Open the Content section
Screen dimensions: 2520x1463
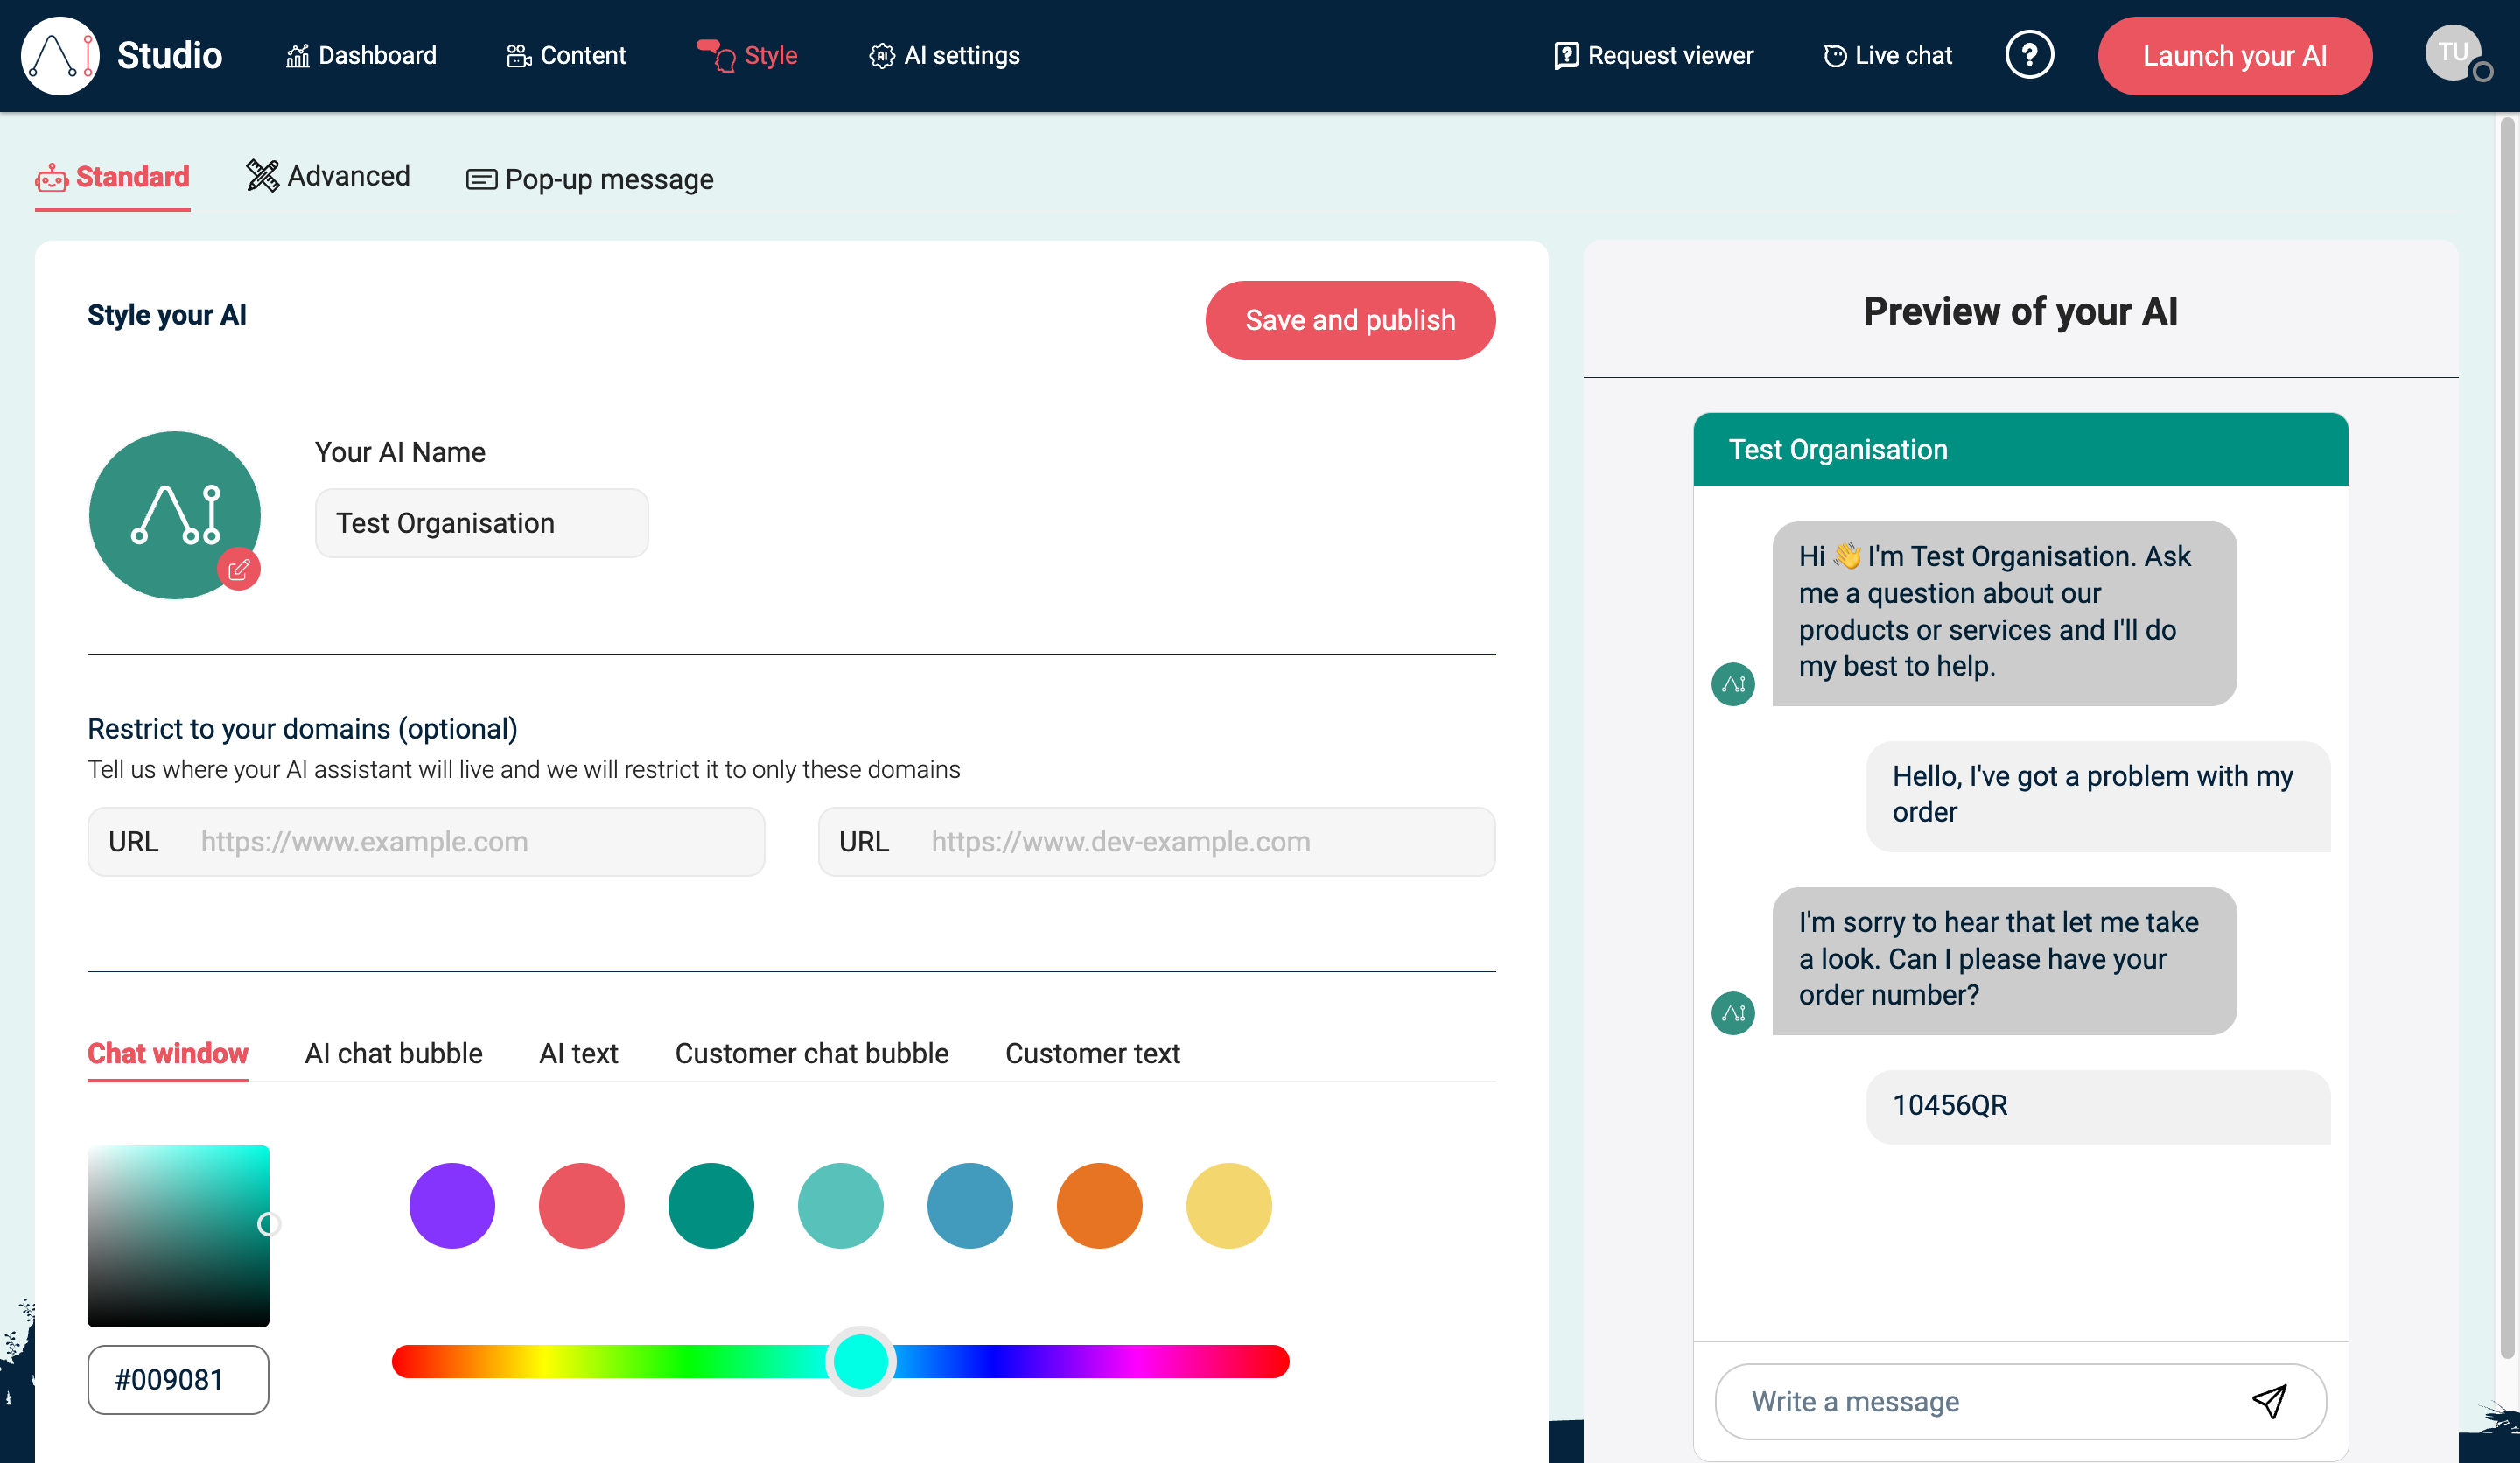point(566,55)
